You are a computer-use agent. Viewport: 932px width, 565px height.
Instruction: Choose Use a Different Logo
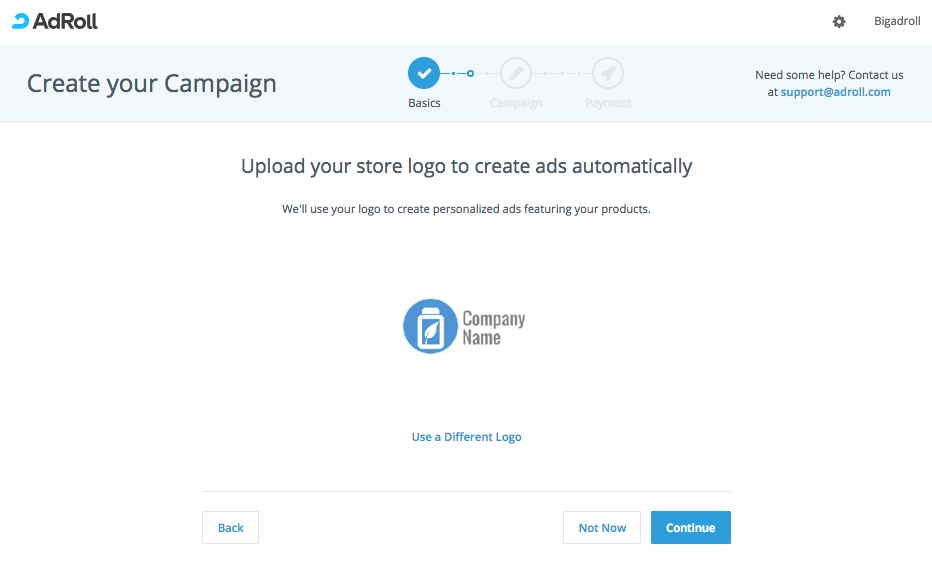tap(466, 437)
